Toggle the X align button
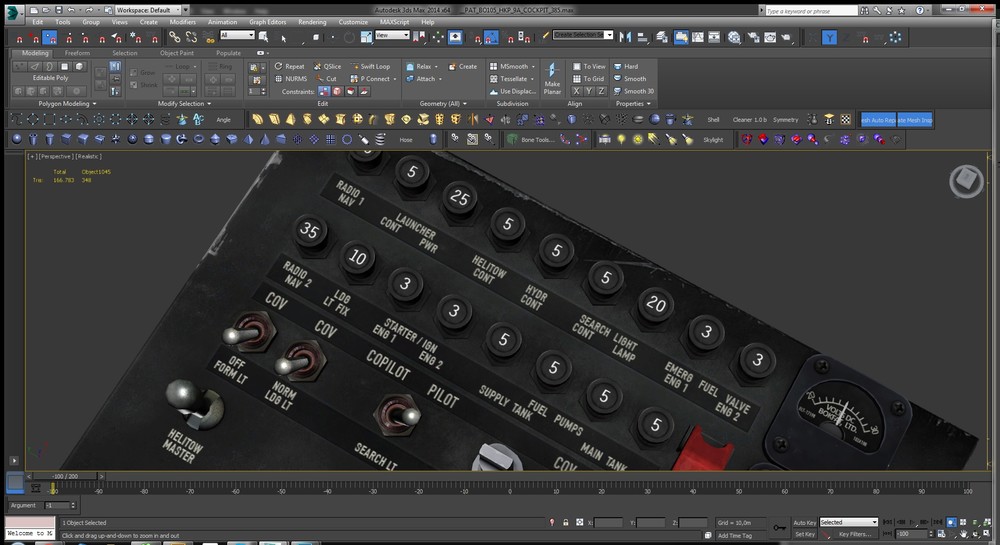The height and width of the screenshot is (545, 1000). click(576, 91)
